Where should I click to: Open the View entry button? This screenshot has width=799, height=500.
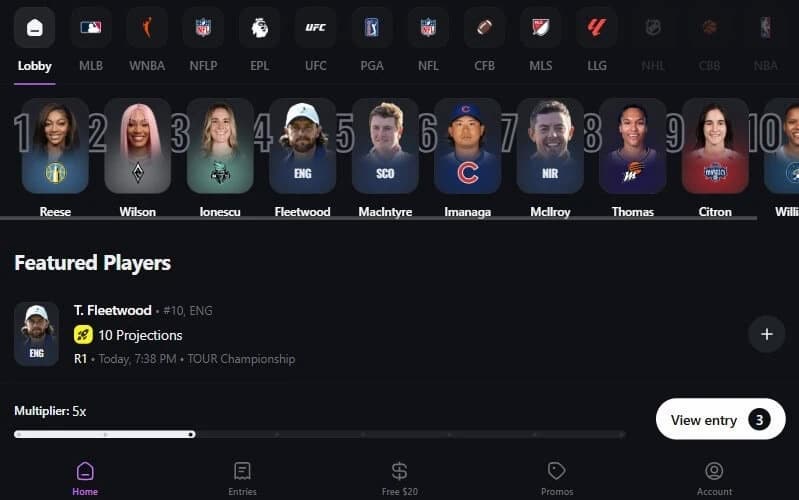721,419
